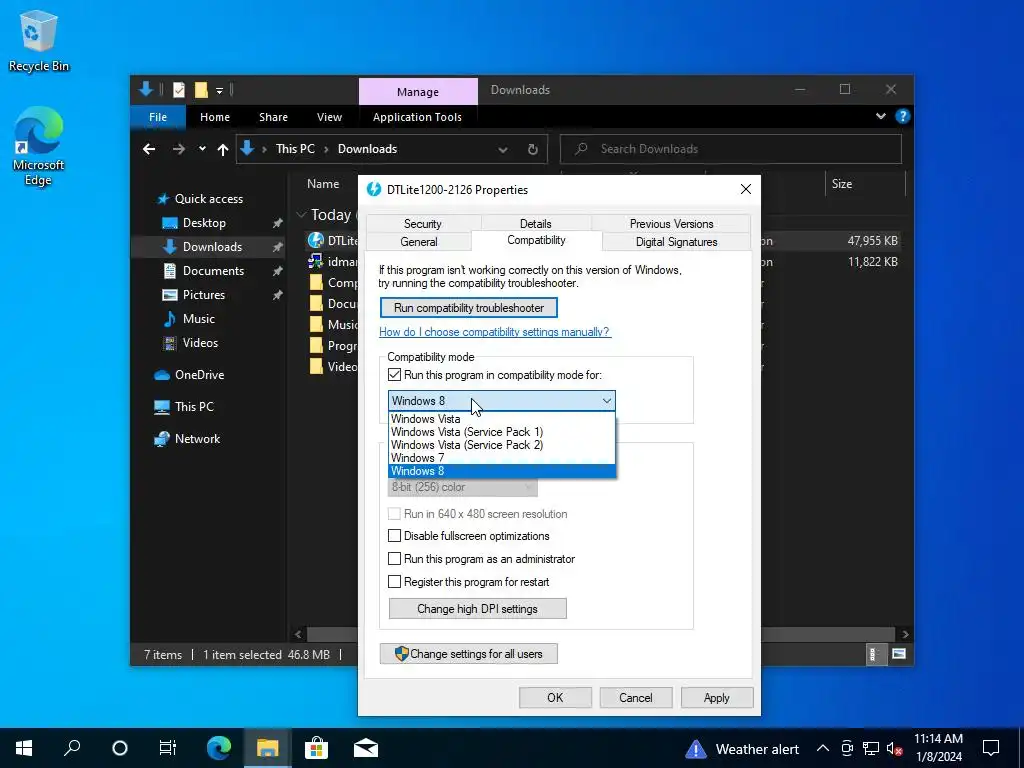Open the Windows Start menu
This screenshot has height=768, width=1024.
point(24,748)
